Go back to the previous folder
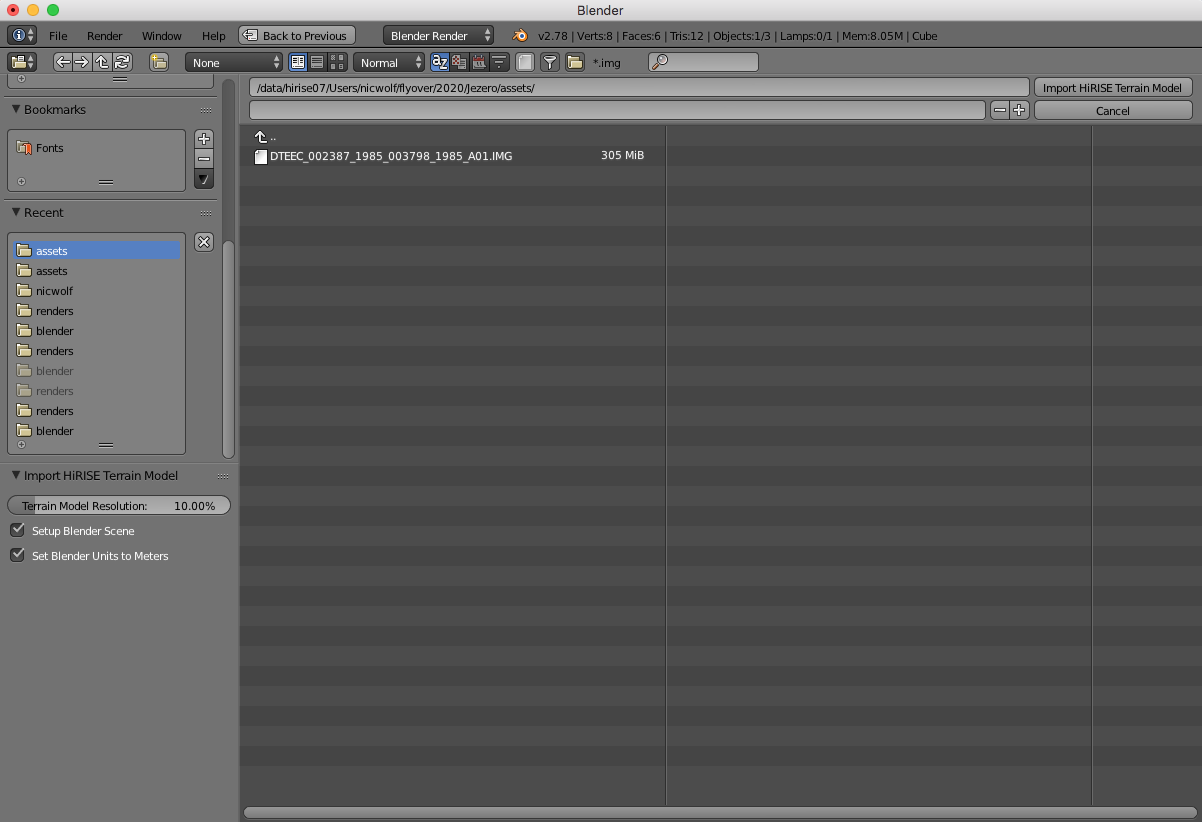The image size is (1202, 822). (63, 62)
